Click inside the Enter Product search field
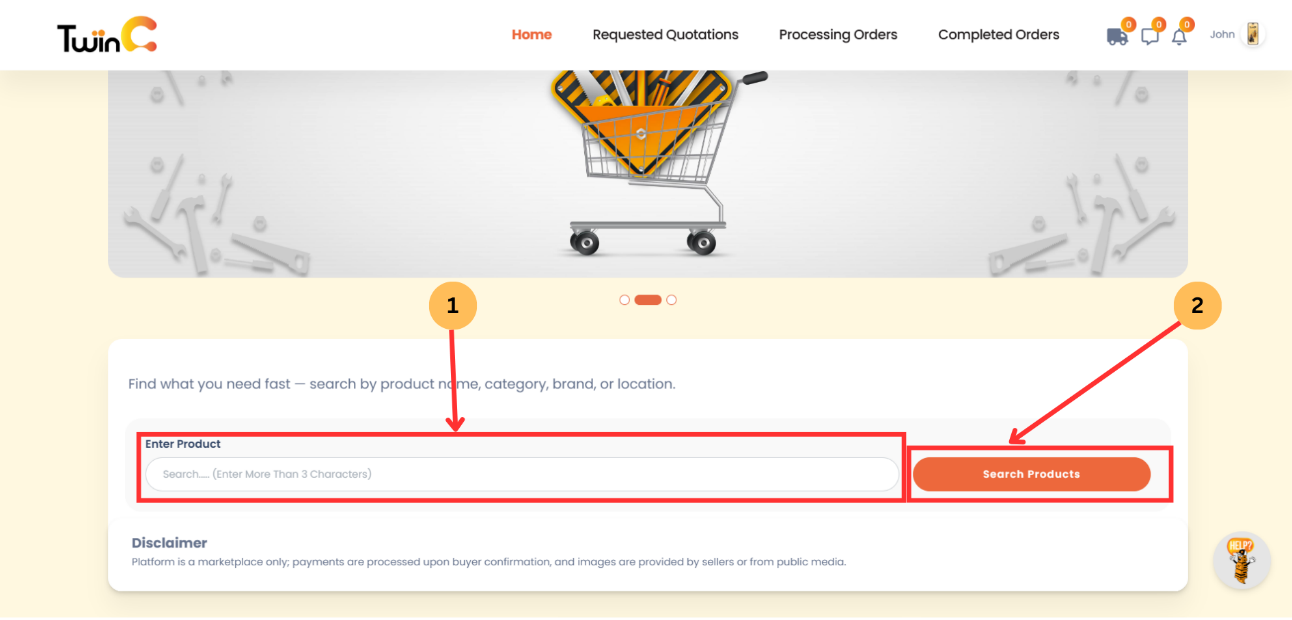The width and height of the screenshot is (1292, 620). point(521,474)
